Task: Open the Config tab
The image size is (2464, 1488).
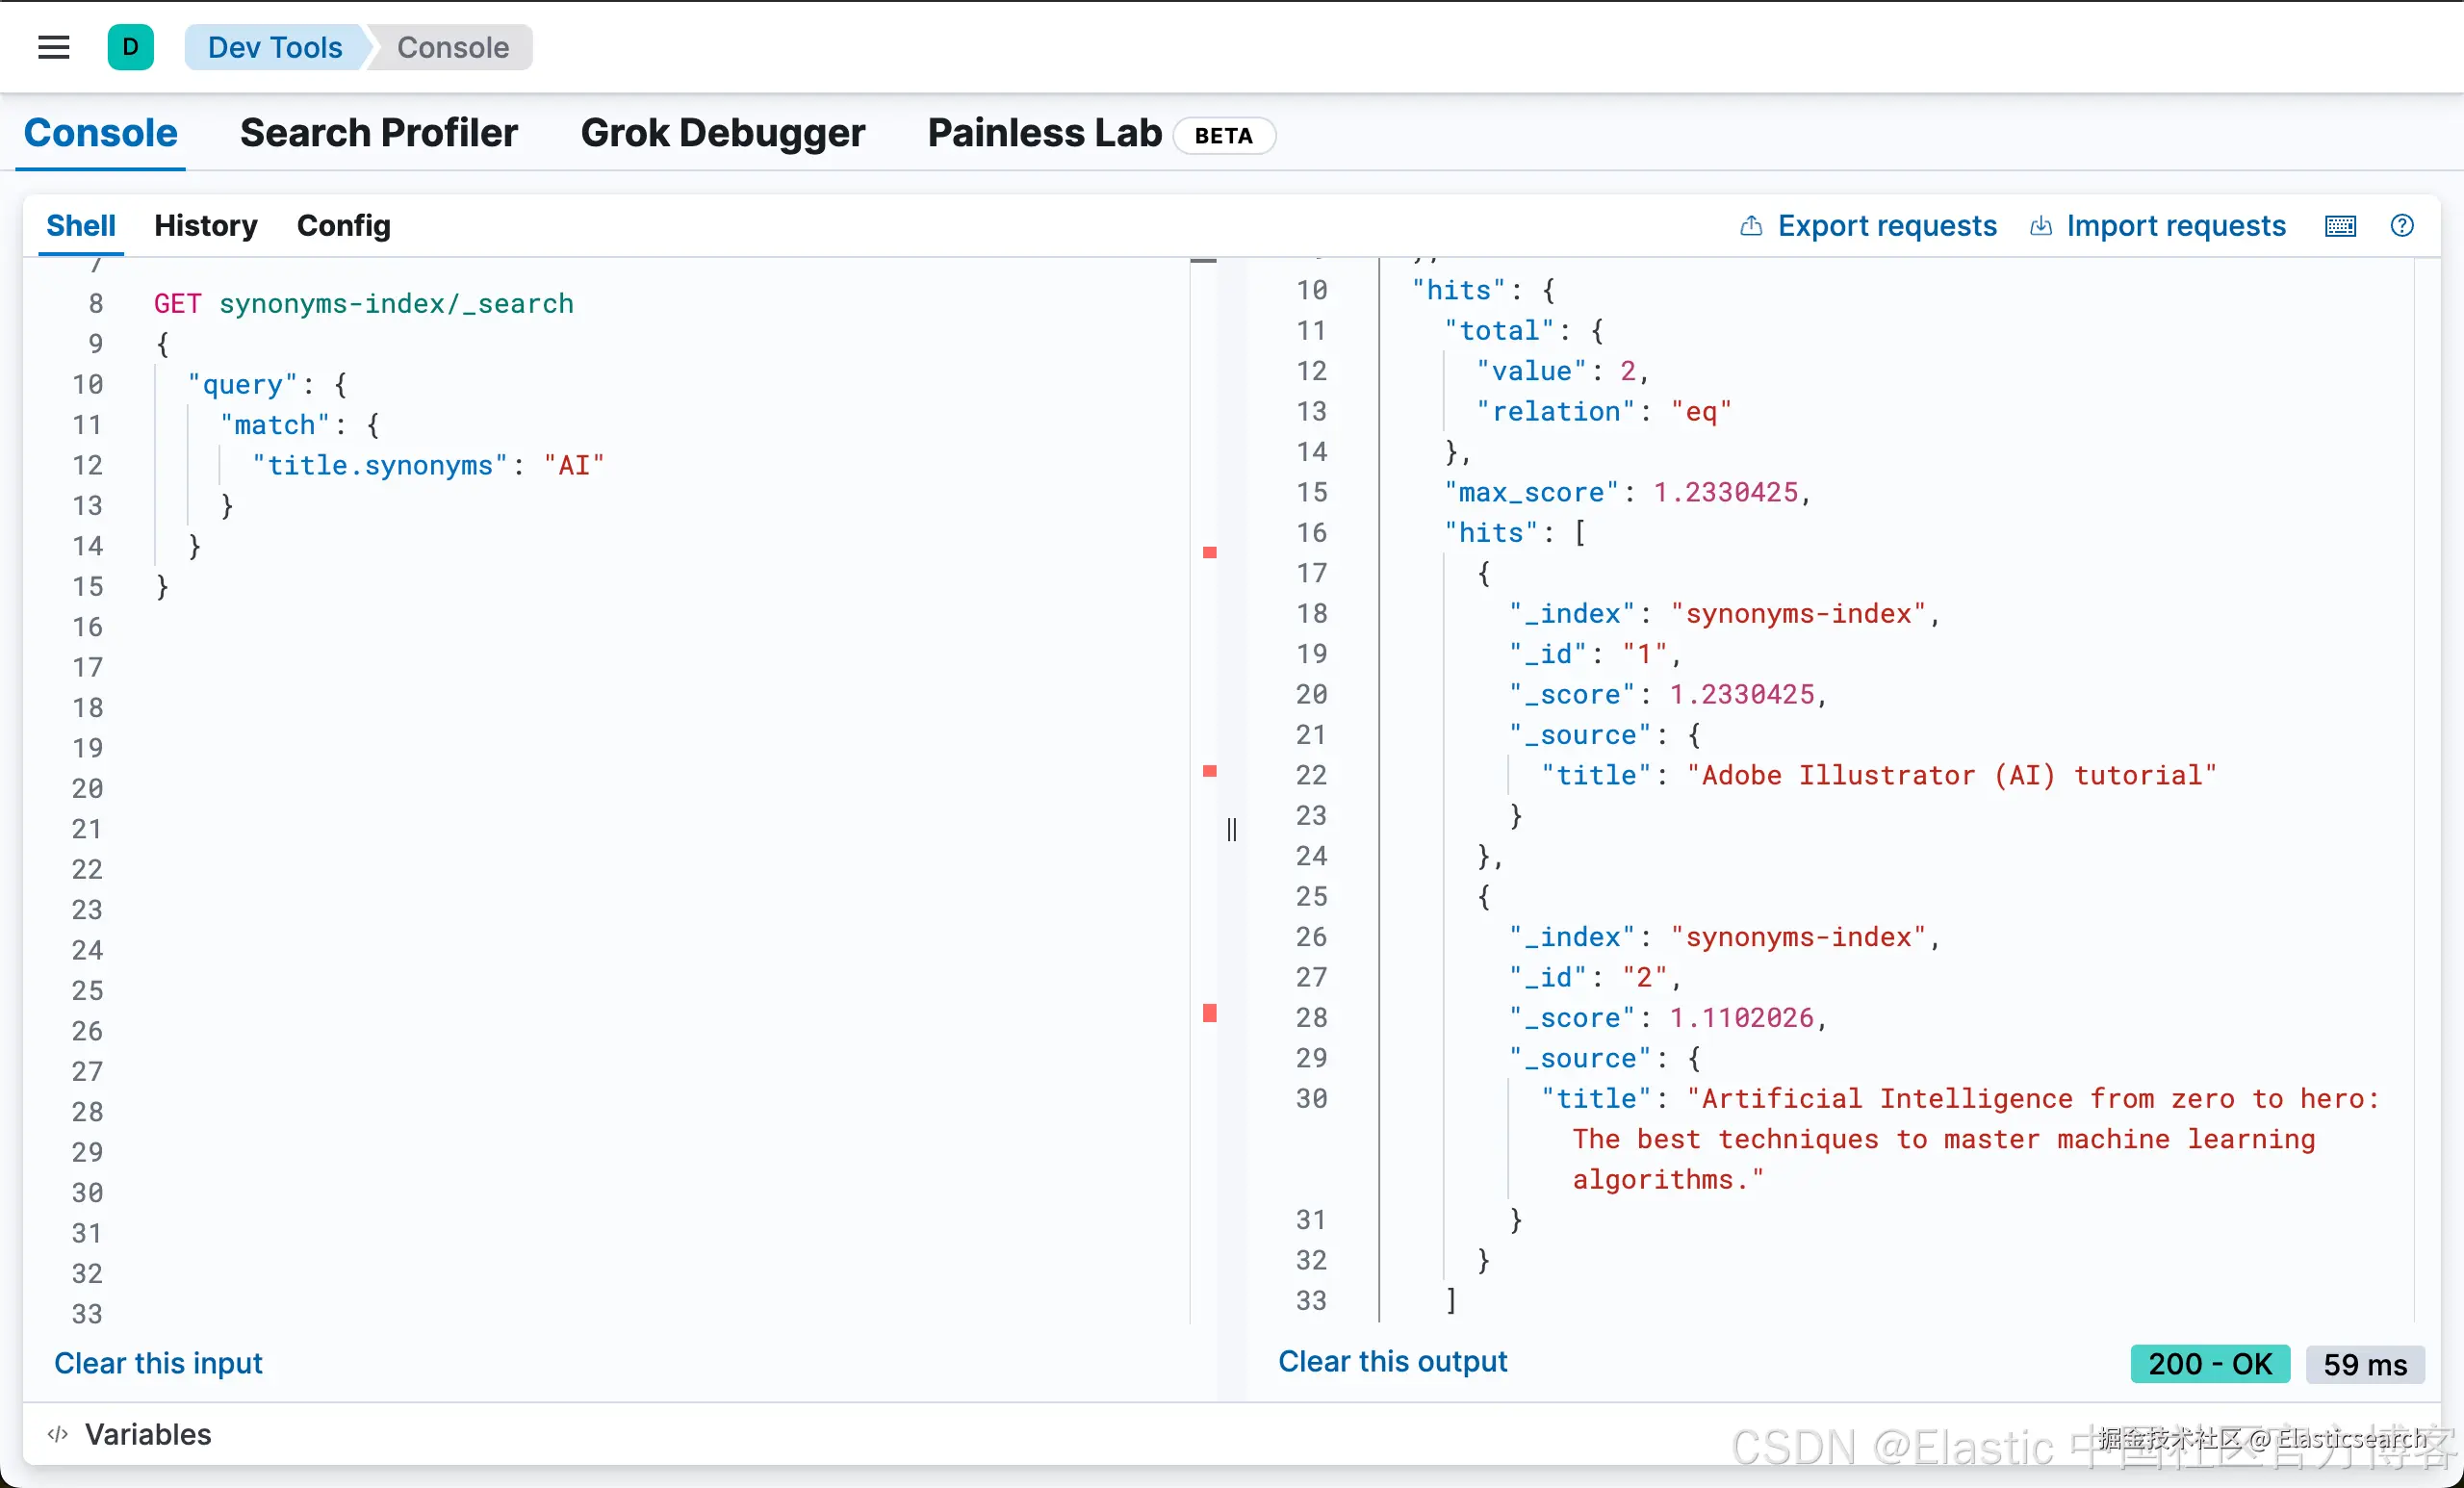Action: 343,226
